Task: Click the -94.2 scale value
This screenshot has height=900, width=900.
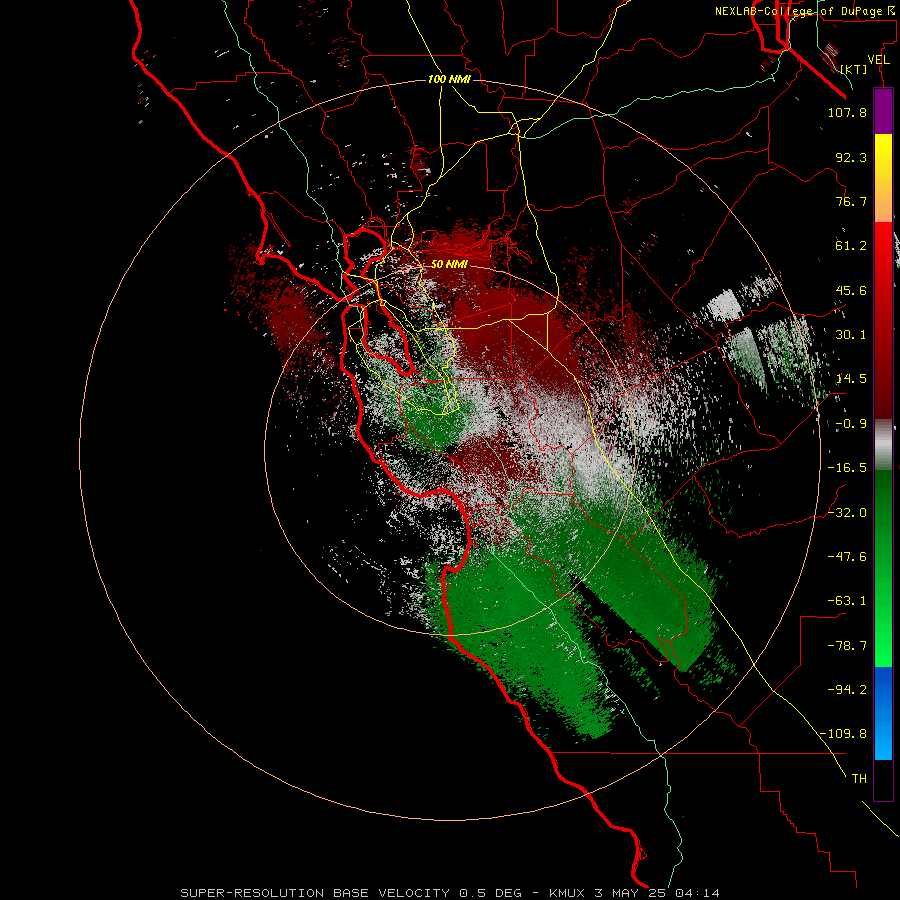Action: (847, 690)
